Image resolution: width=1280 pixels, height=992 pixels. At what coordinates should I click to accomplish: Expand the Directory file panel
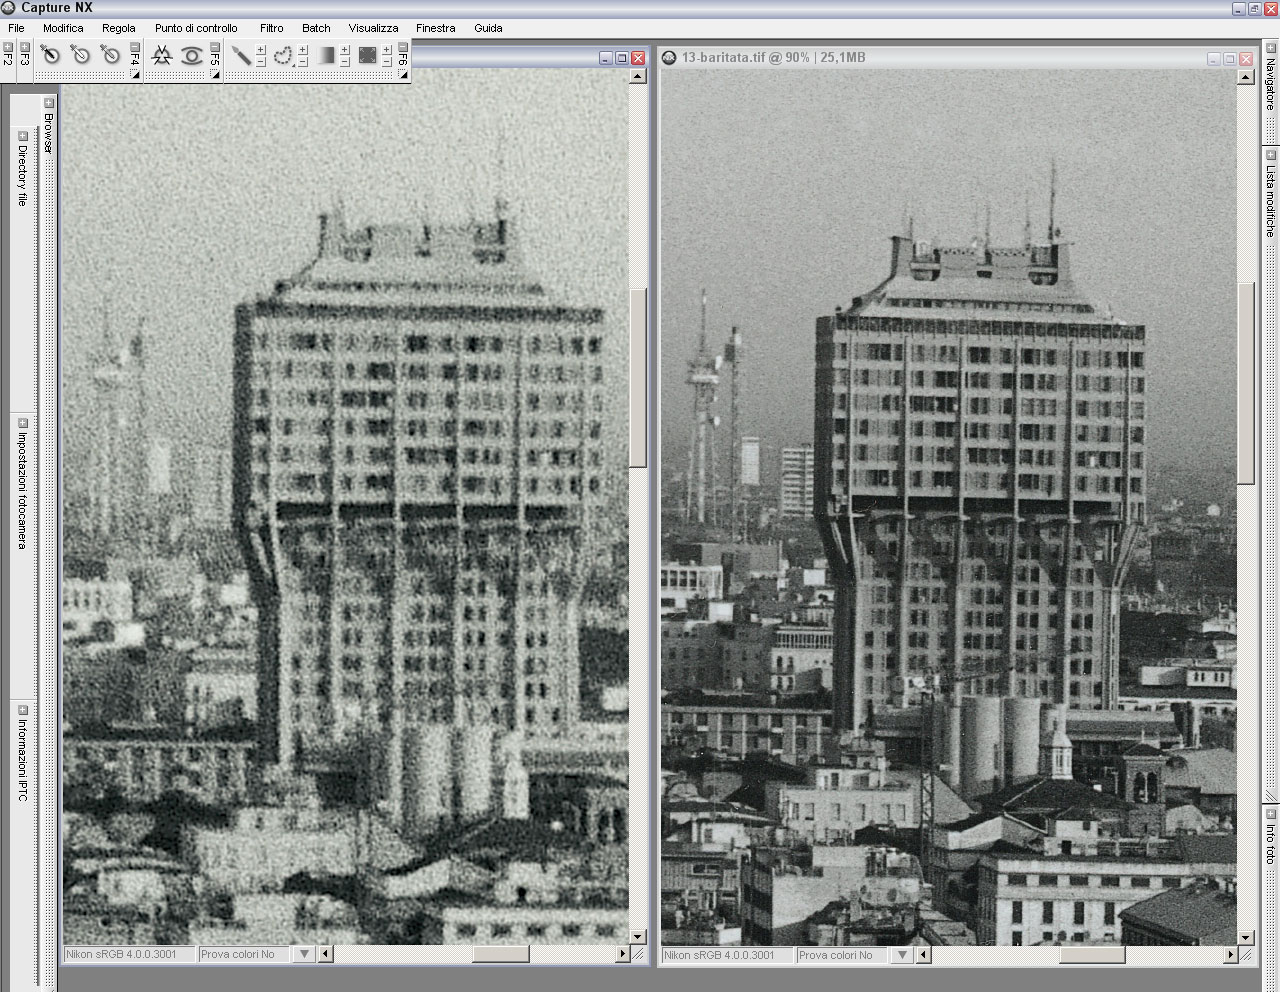[x=22, y=136]
